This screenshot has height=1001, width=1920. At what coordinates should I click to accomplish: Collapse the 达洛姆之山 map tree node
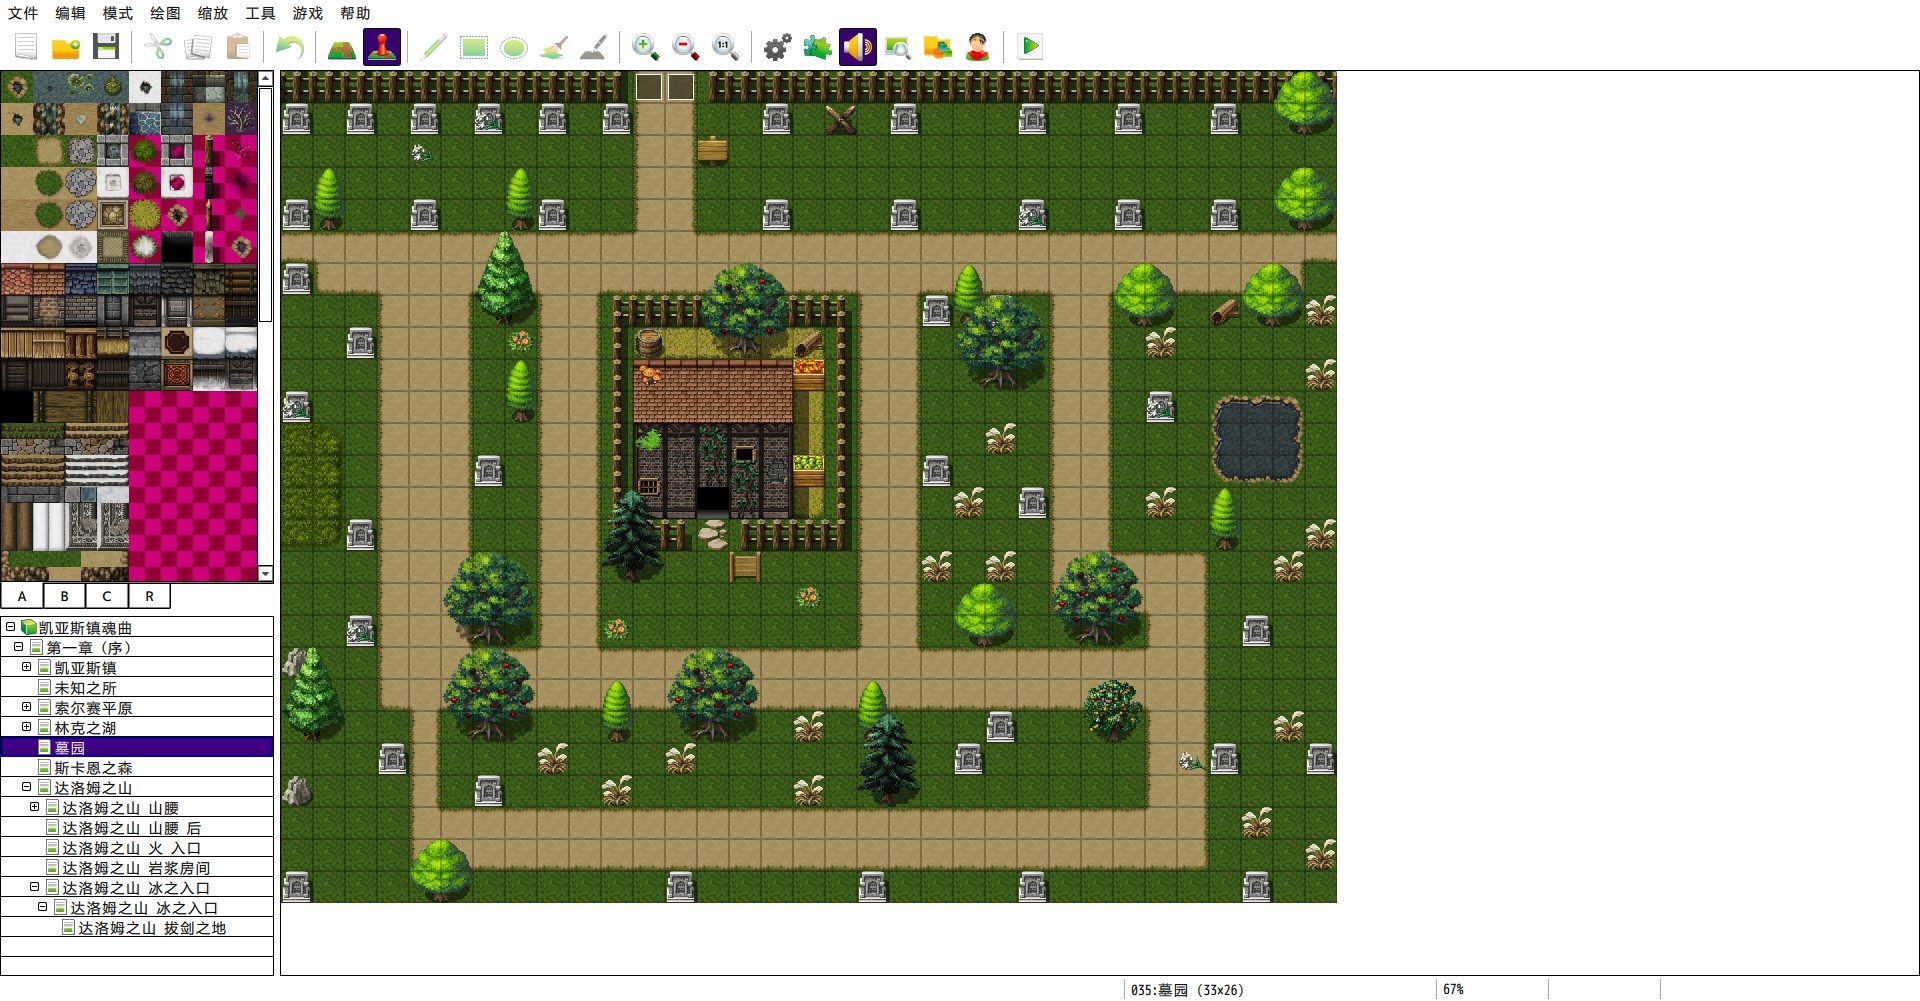tap(27, 787)
